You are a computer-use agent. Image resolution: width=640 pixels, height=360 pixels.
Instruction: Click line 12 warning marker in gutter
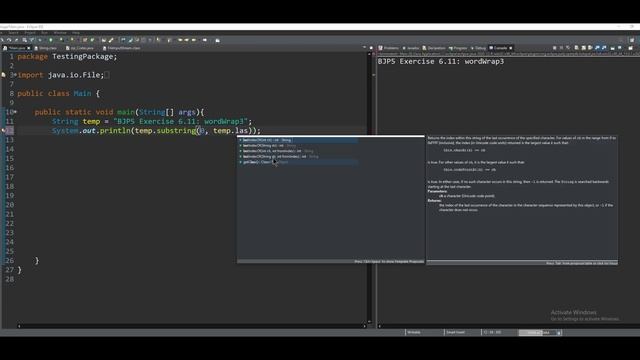click(x=4, y=130)
